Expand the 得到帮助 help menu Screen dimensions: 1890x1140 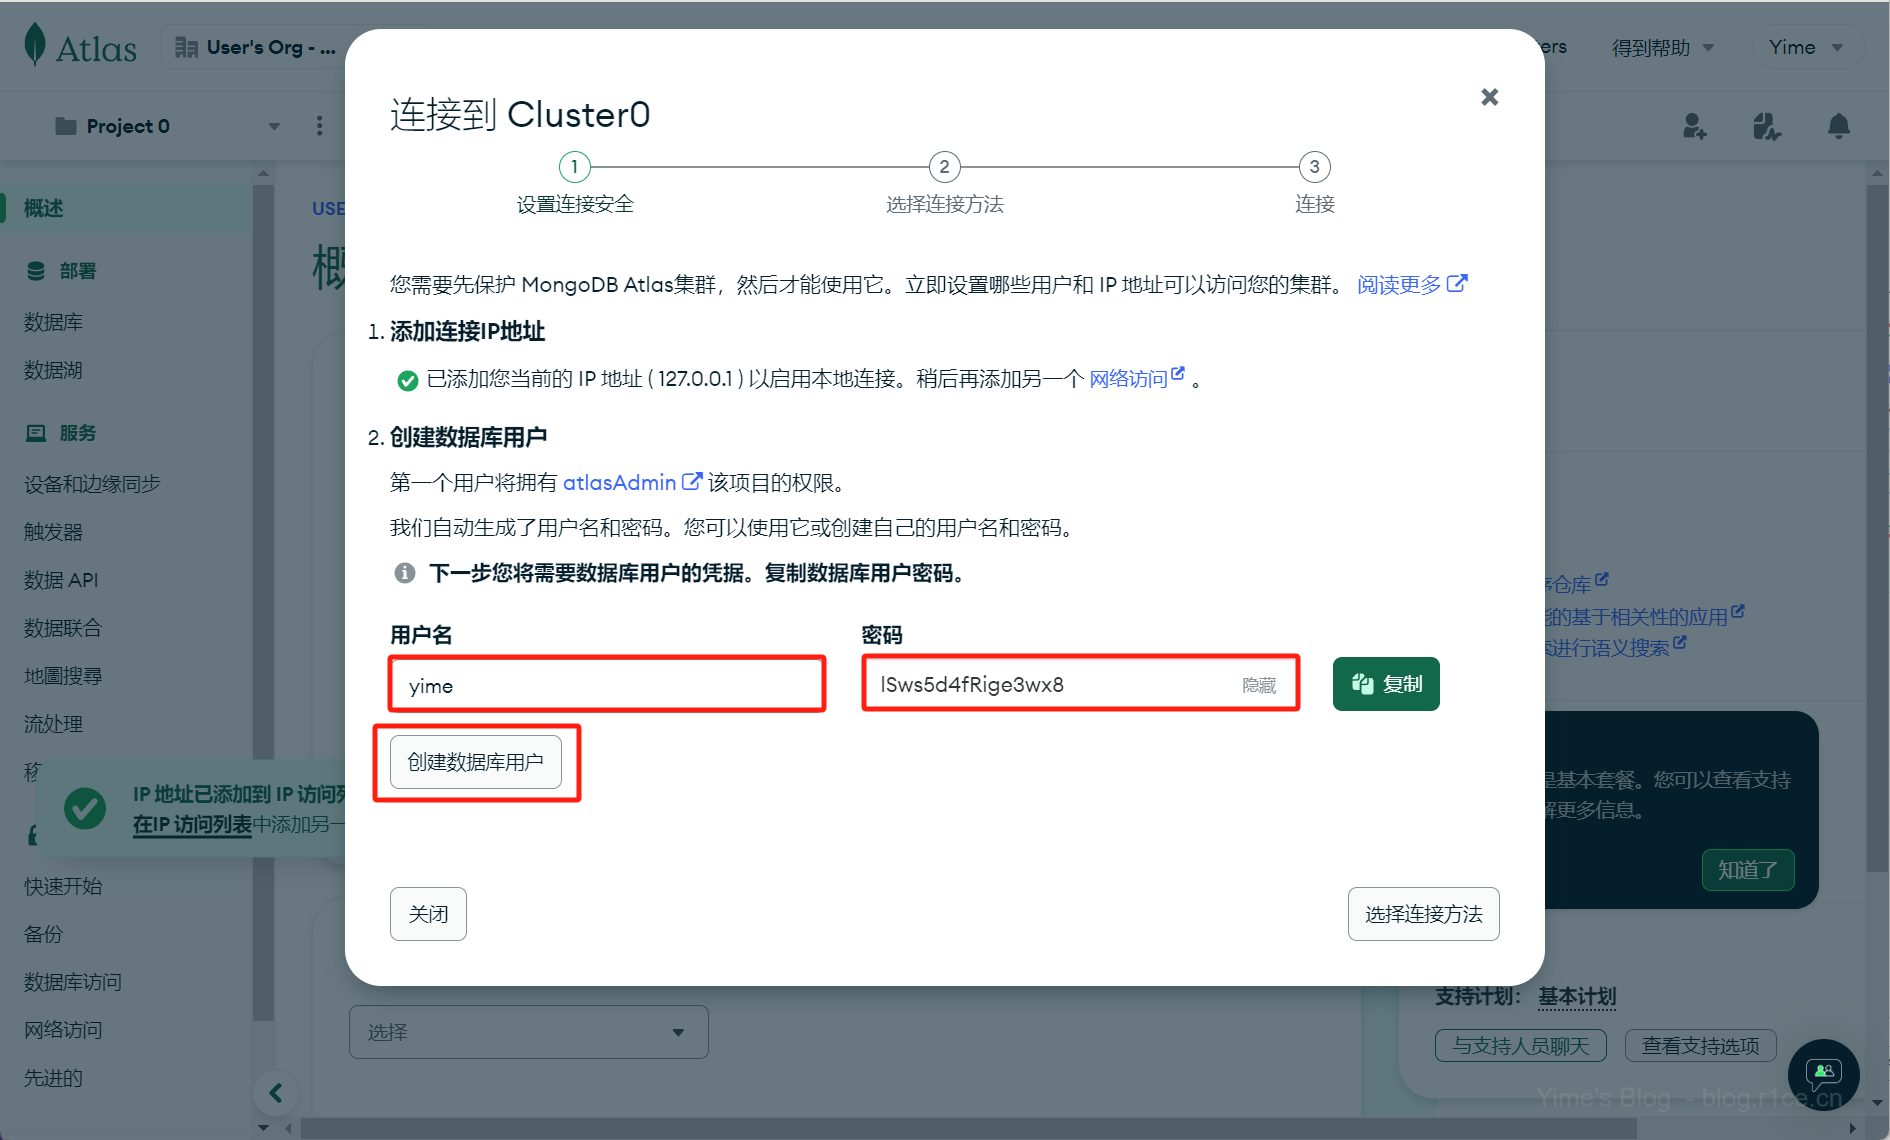tap(1661, 47)
